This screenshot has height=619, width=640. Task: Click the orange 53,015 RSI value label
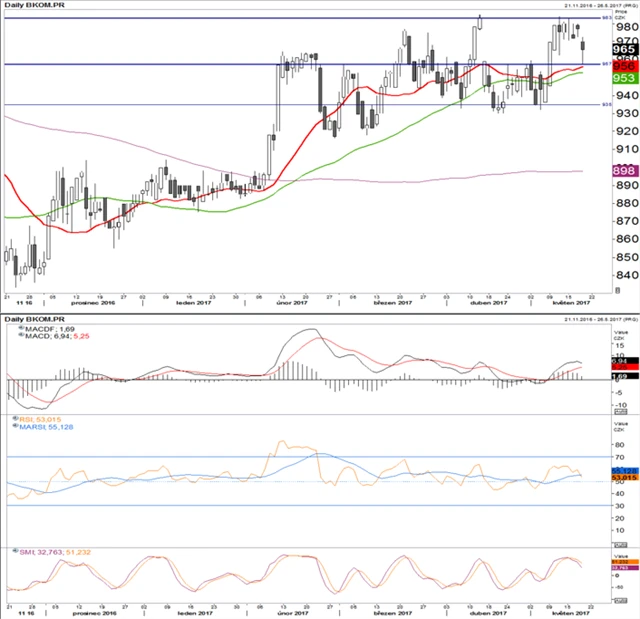tap(625, 477)
